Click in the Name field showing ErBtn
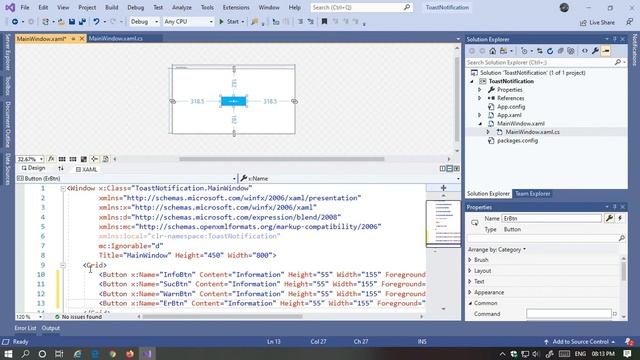The height and width of the screenshot is (360, 640). [552, 218]
